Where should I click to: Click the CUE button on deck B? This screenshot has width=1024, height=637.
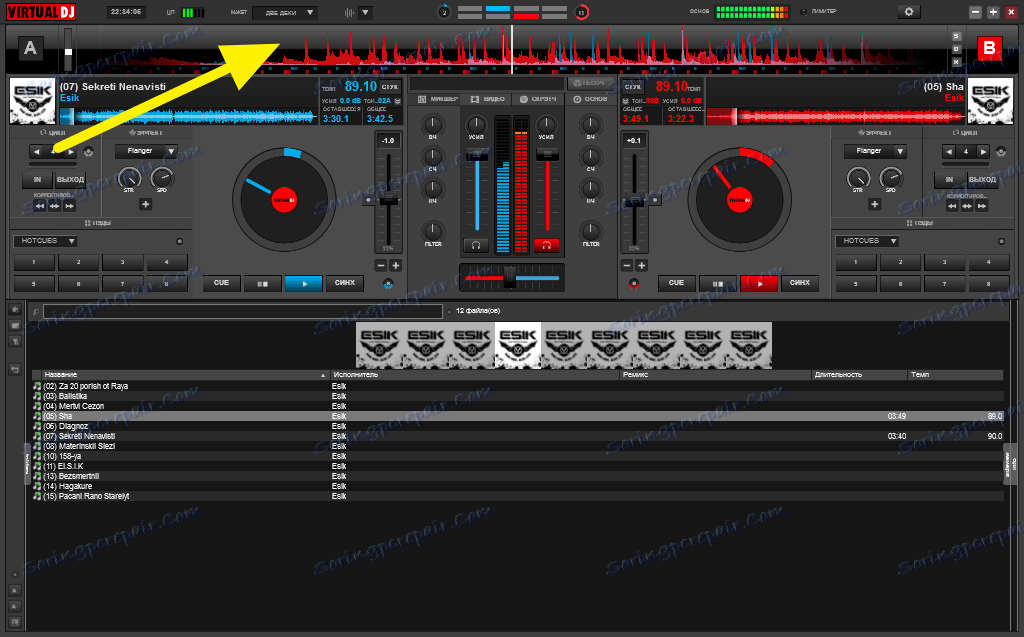point(676,284)
